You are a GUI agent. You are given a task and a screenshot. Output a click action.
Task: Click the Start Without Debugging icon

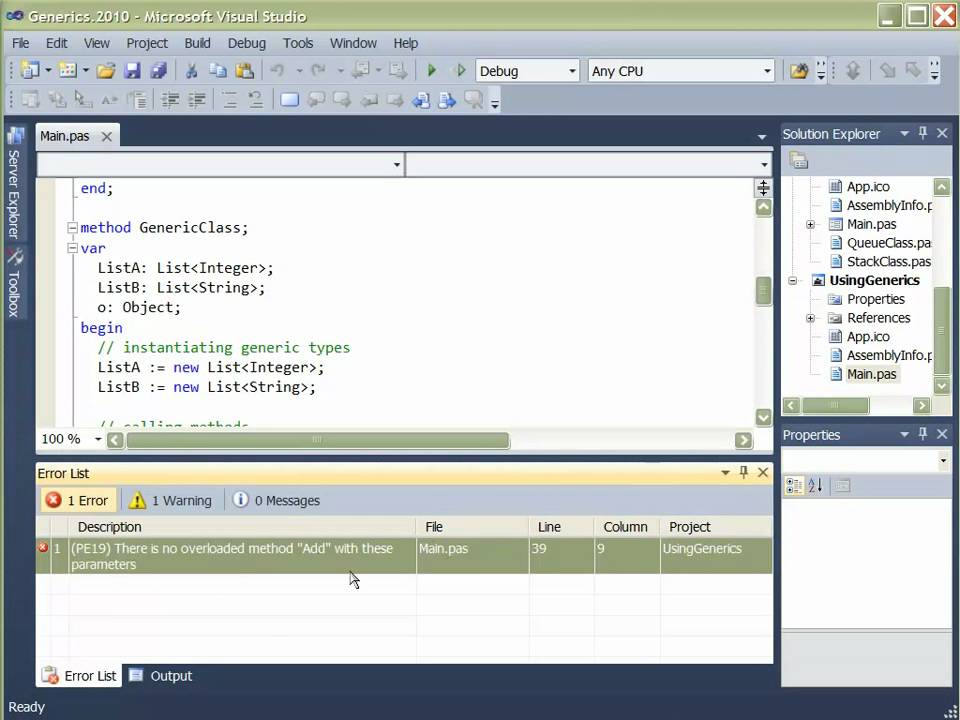tap(460, 71)
